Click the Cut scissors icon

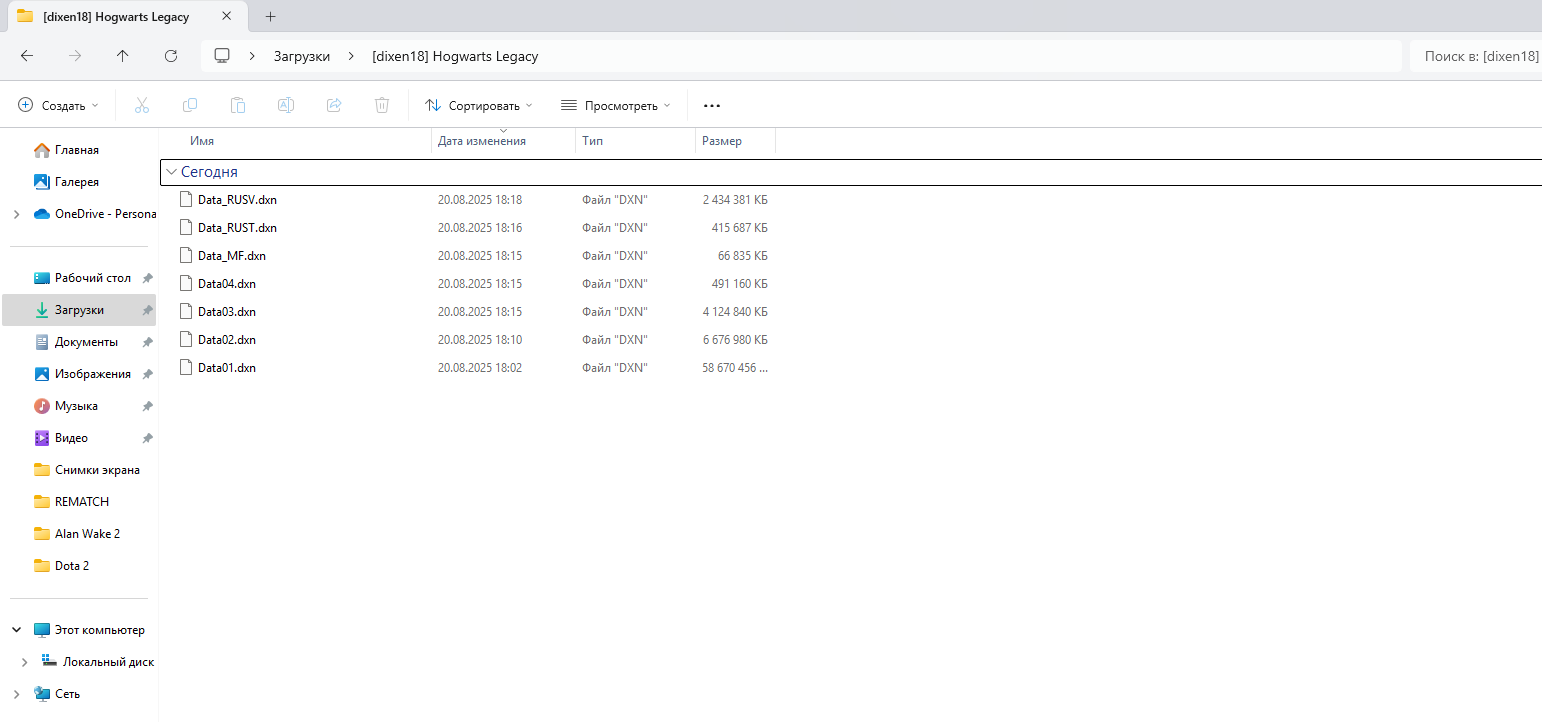tap(142, 105)
